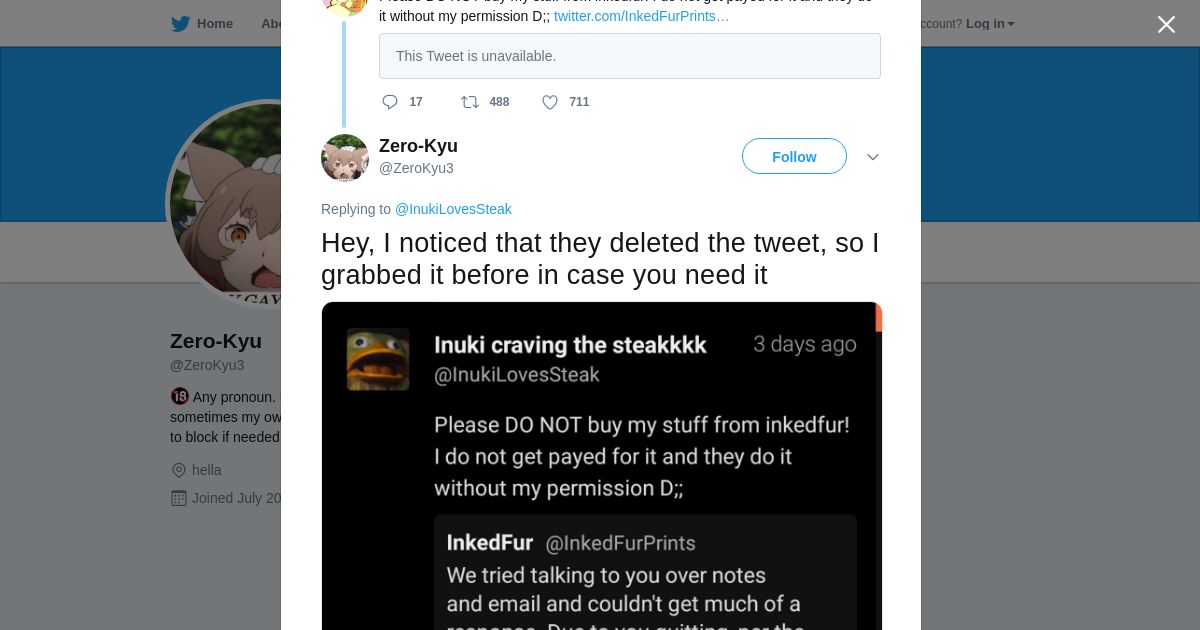
Task: Go to the Home menu item
Action: point(214,24)
